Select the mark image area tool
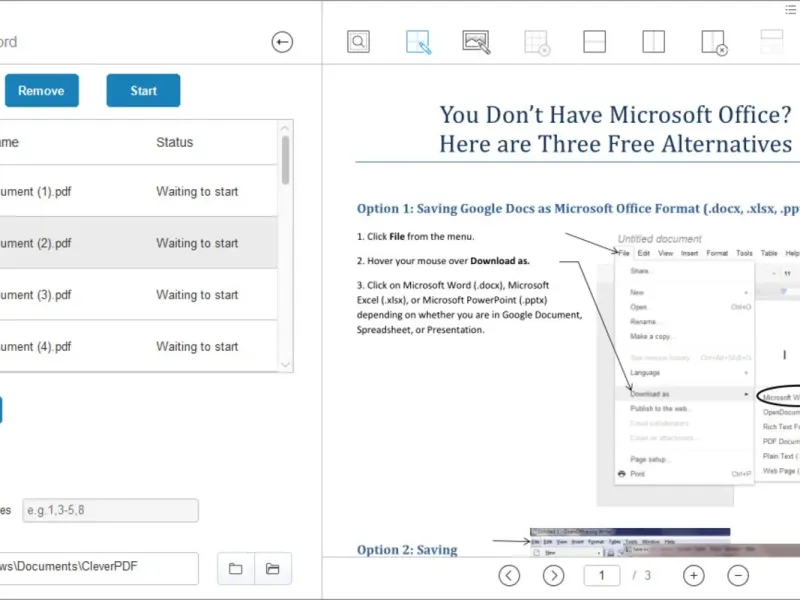Screen dimensions: 800x600 [x=476, y=42]
